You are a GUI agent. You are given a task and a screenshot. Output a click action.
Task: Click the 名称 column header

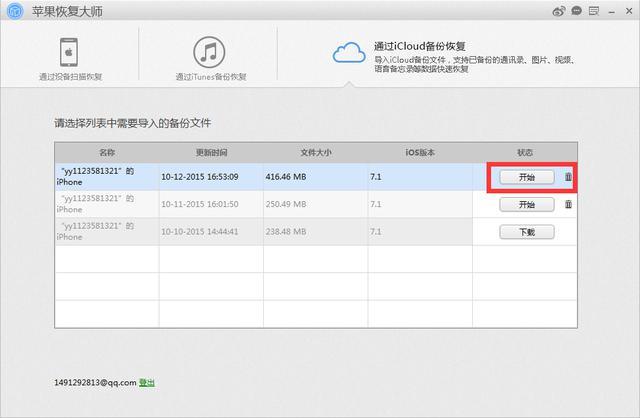click(107, 153)
